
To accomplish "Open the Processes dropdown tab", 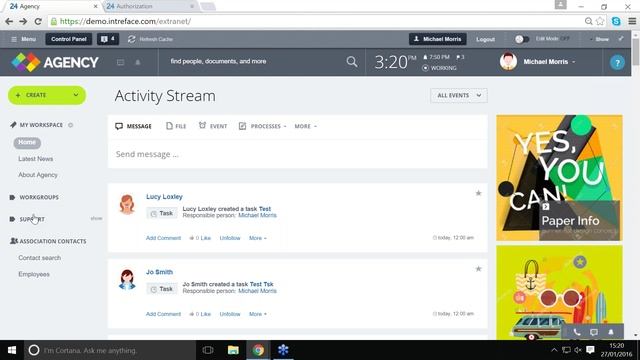I will point(262,126).
